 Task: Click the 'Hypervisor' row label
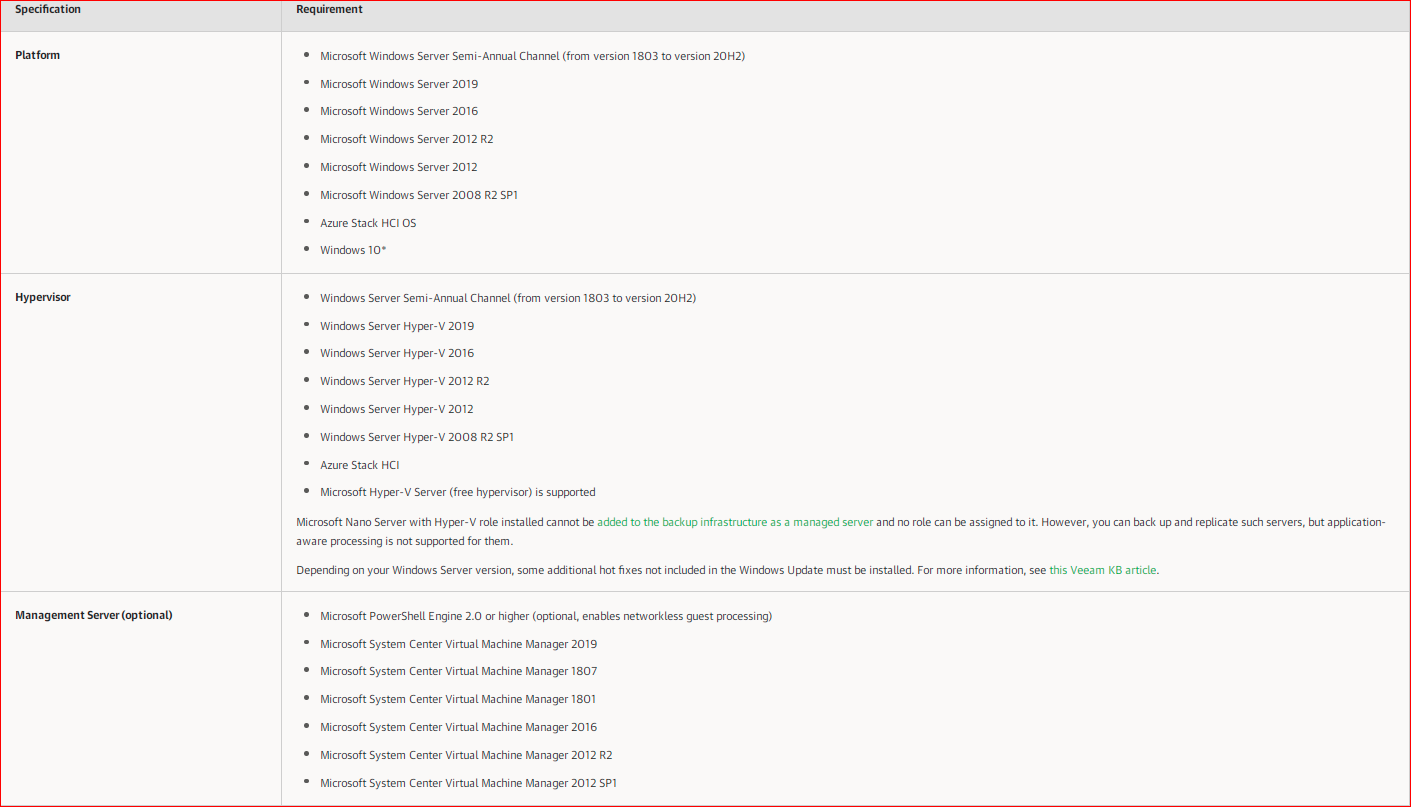(43, 297)
